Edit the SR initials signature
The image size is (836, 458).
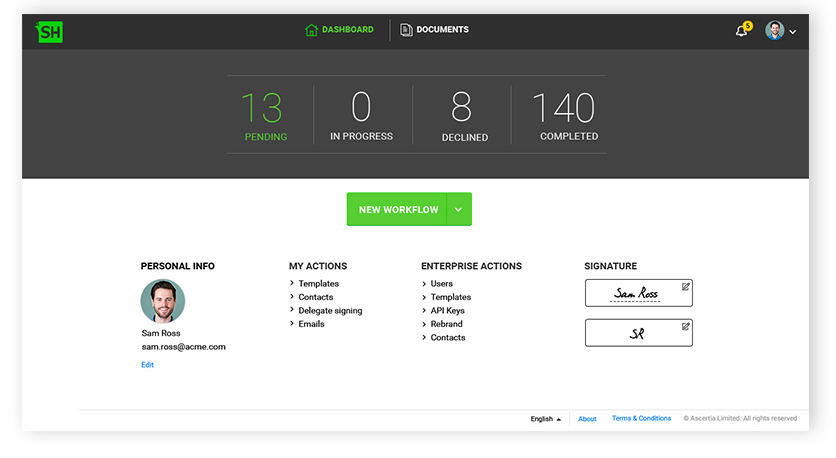(x=685, y=326)
